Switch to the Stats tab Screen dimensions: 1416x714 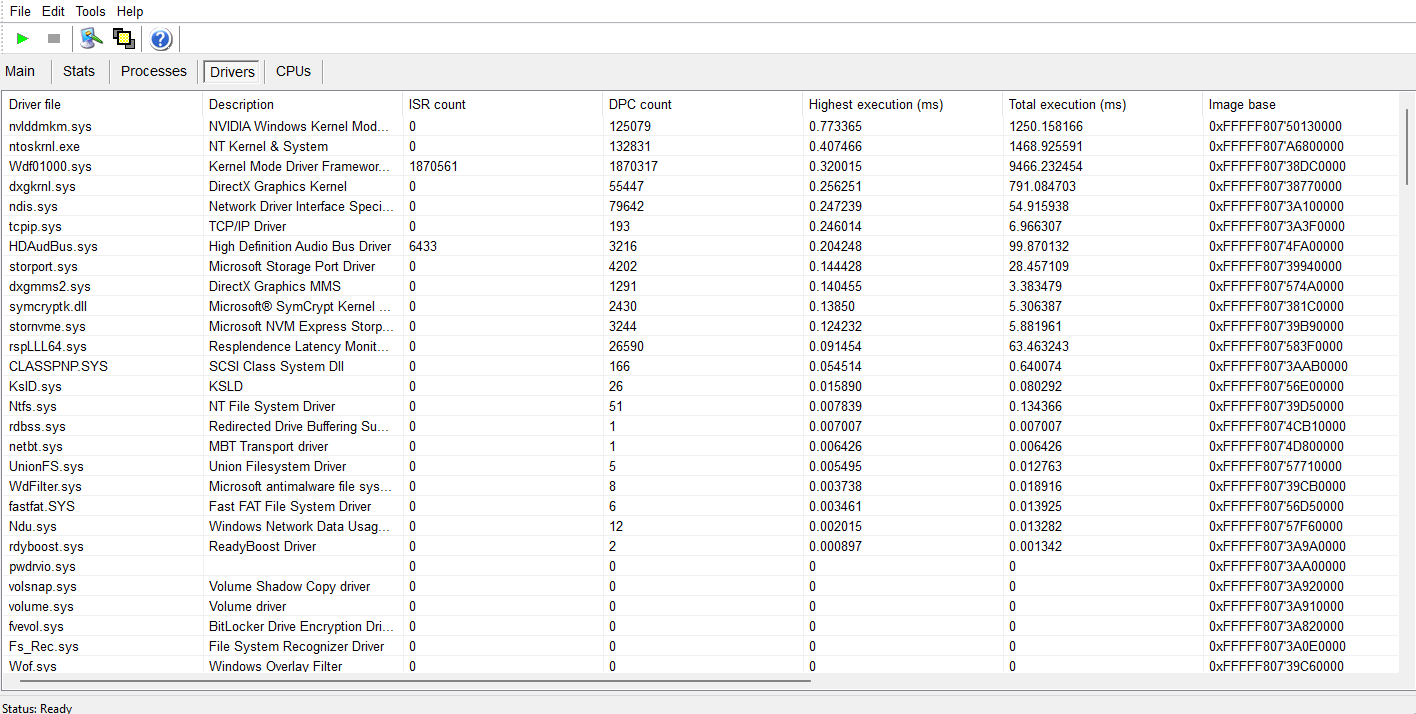tap(79, 71)
